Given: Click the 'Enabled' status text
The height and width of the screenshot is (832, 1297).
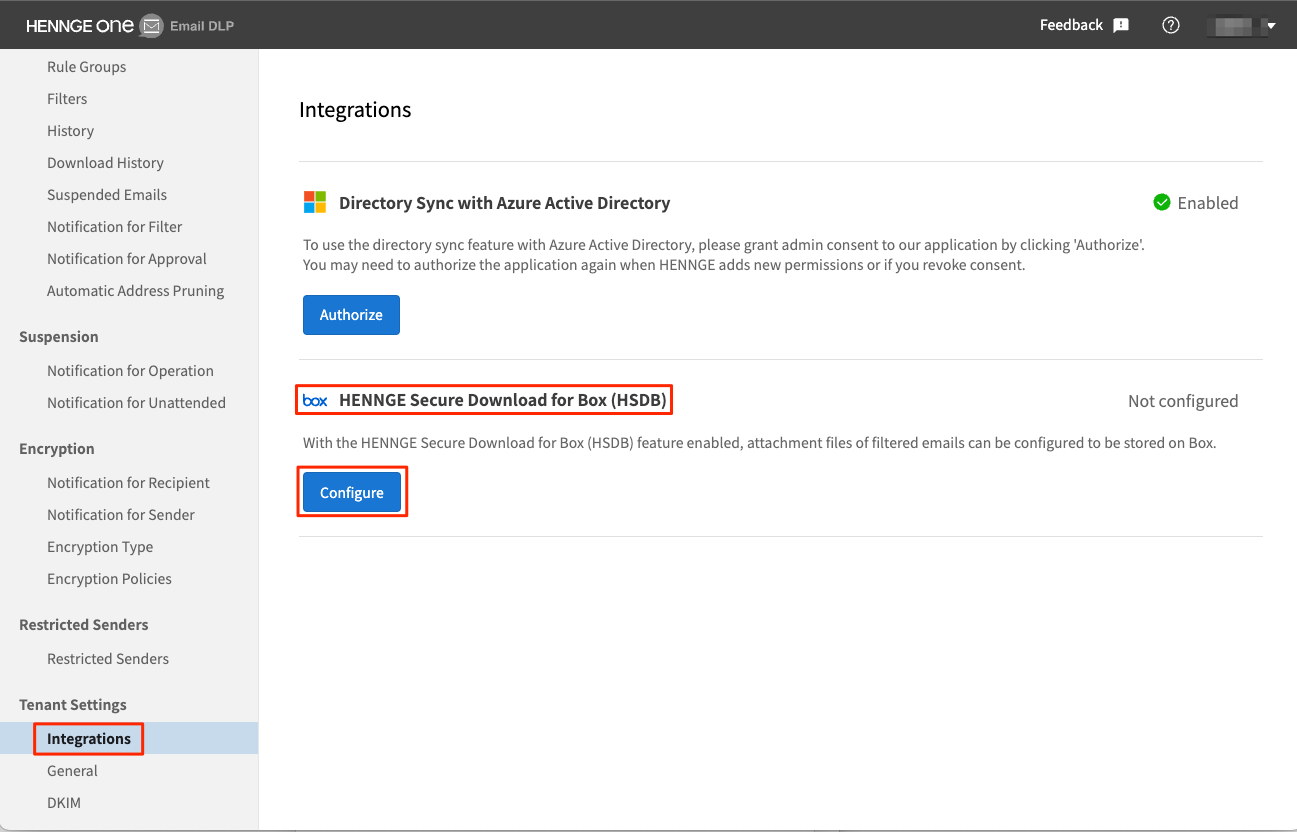Looking at the screenshot, I should tap(1208, 203).
